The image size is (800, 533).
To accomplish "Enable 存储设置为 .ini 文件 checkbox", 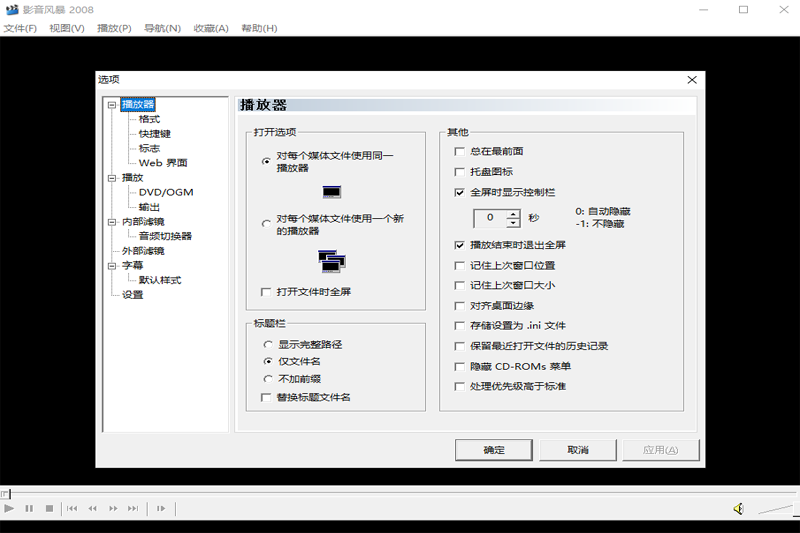I will coord(459,326).
